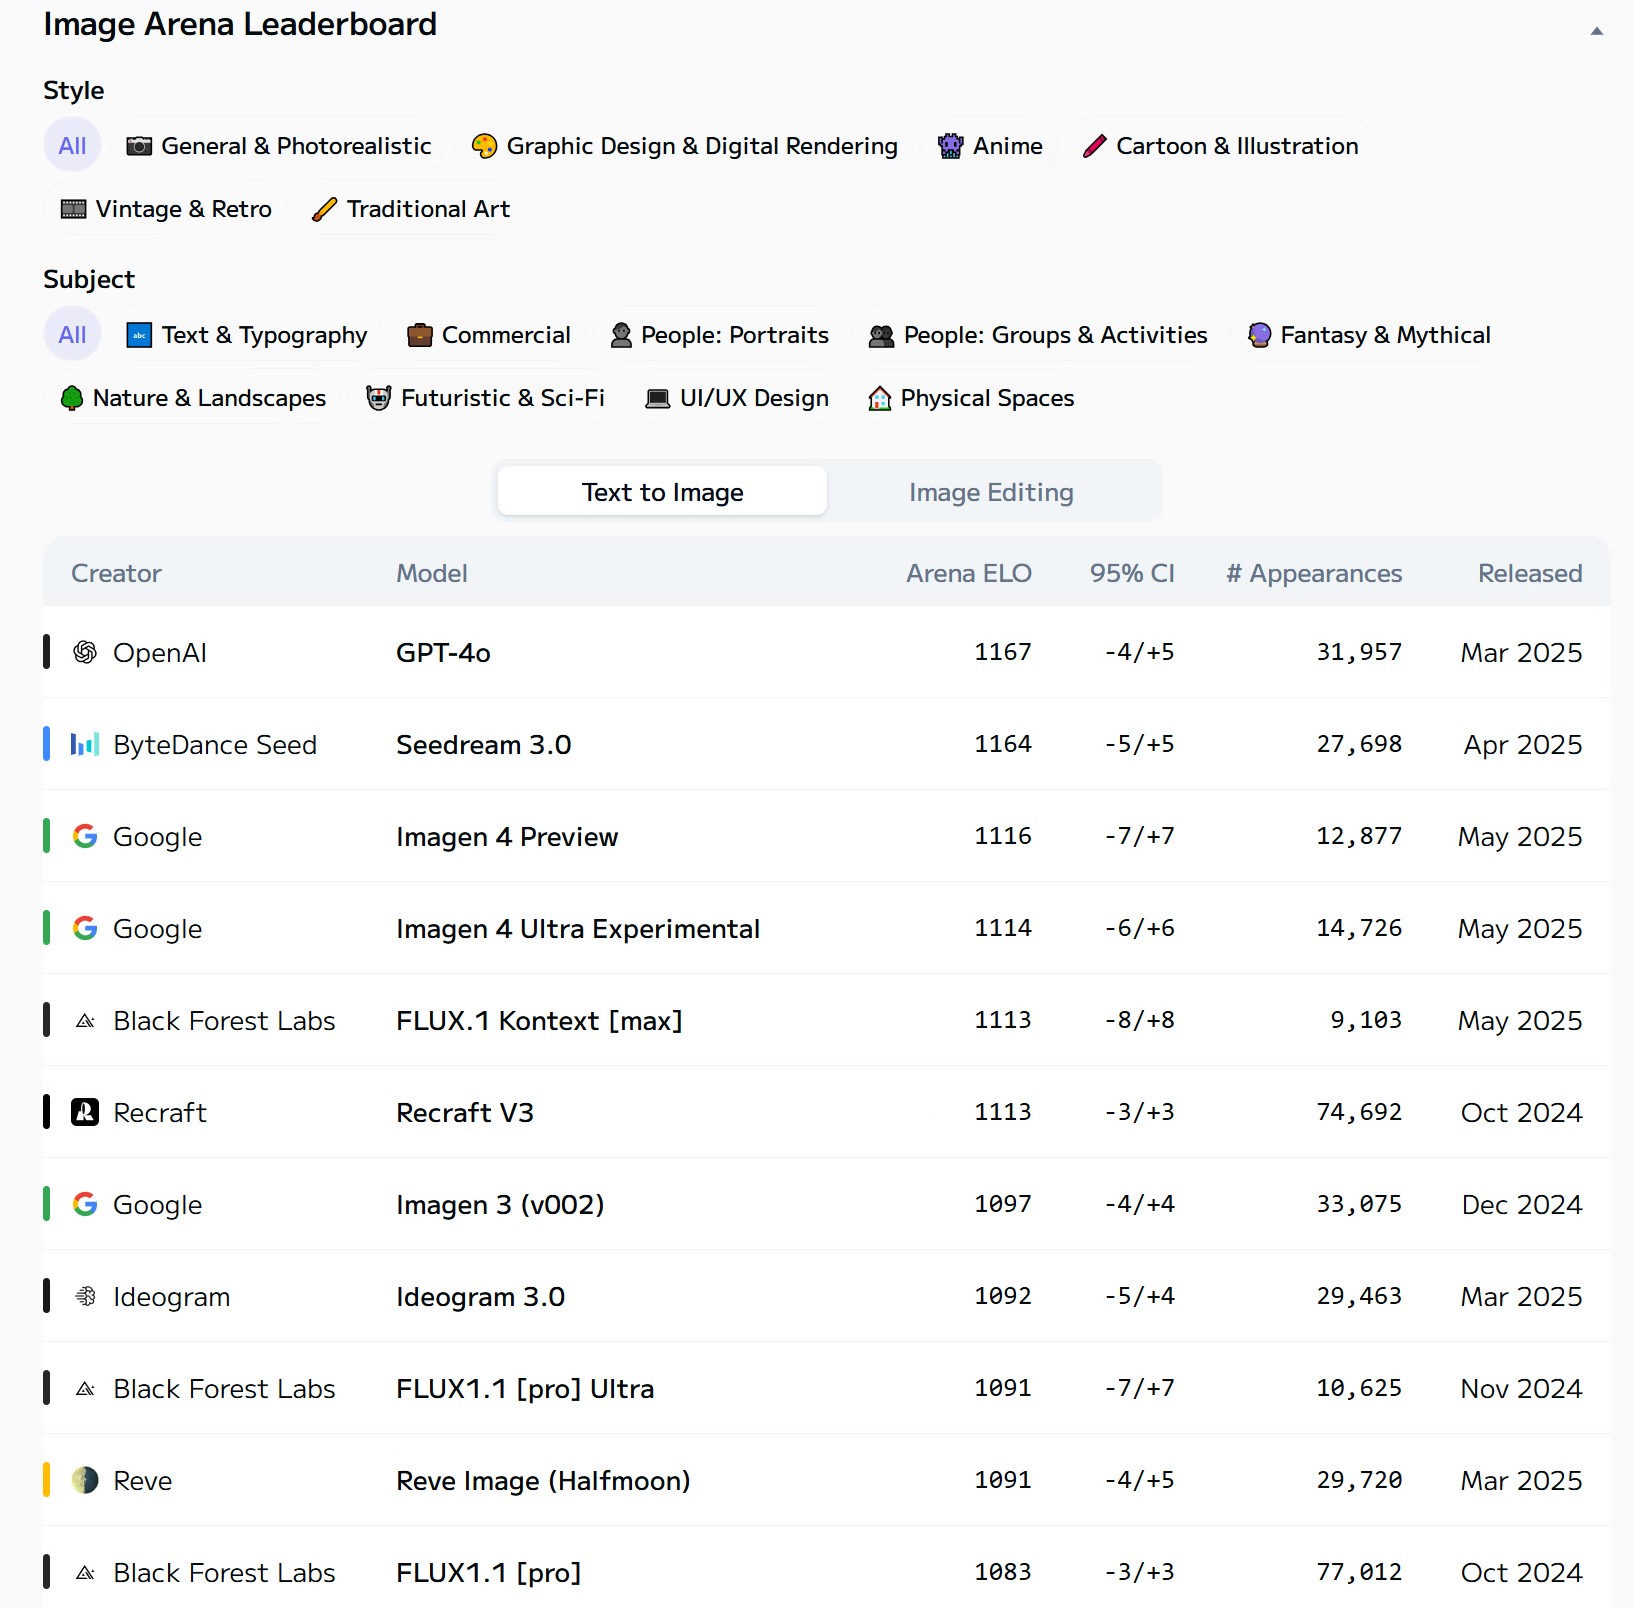This screenshot has height=1608, width=1633.
Task: Filter by Commercial subject label
Action: tap(506, 335)
